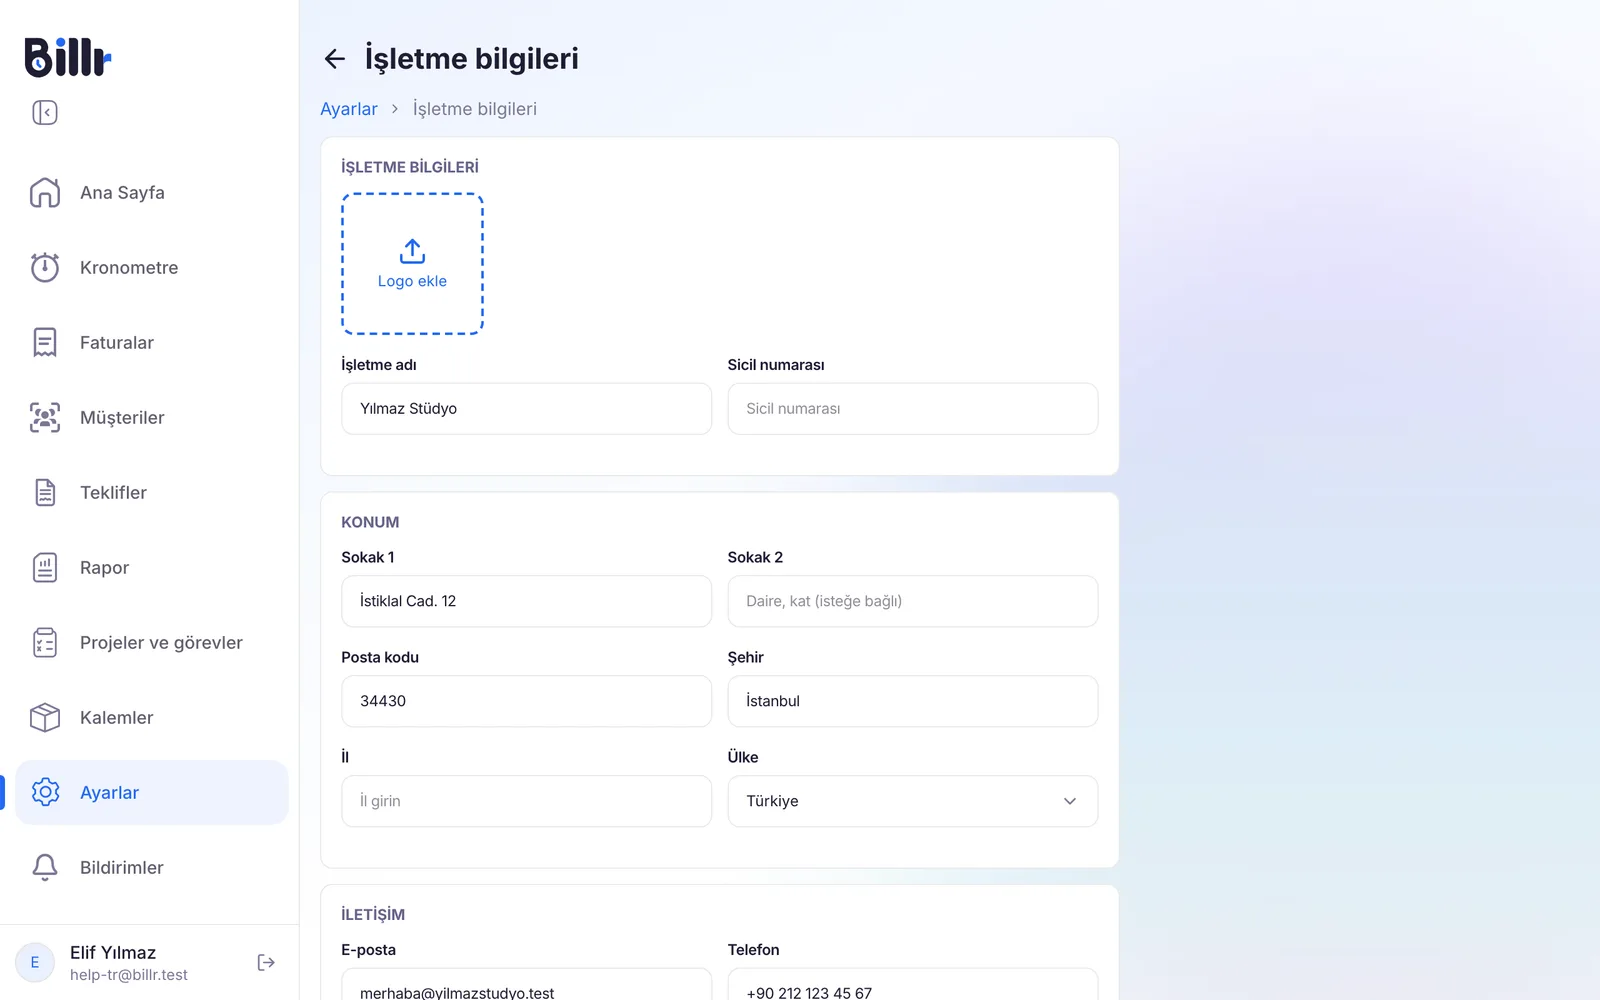The width and height of the screenshot is (1600, 1000).
Task: Click the Teklifler document icon
Action: (x=45, y=492)
